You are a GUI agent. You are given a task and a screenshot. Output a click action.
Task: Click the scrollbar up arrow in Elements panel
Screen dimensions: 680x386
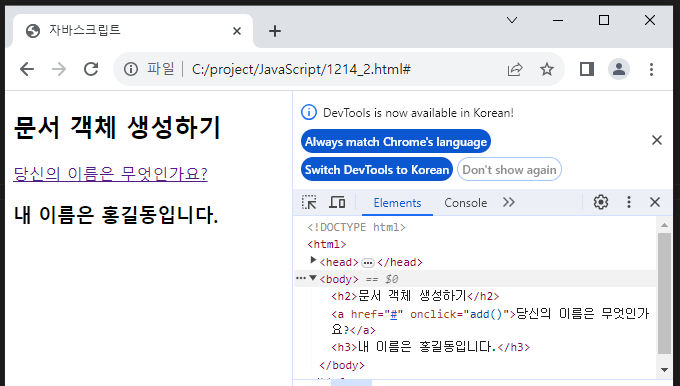pos(664,225)
